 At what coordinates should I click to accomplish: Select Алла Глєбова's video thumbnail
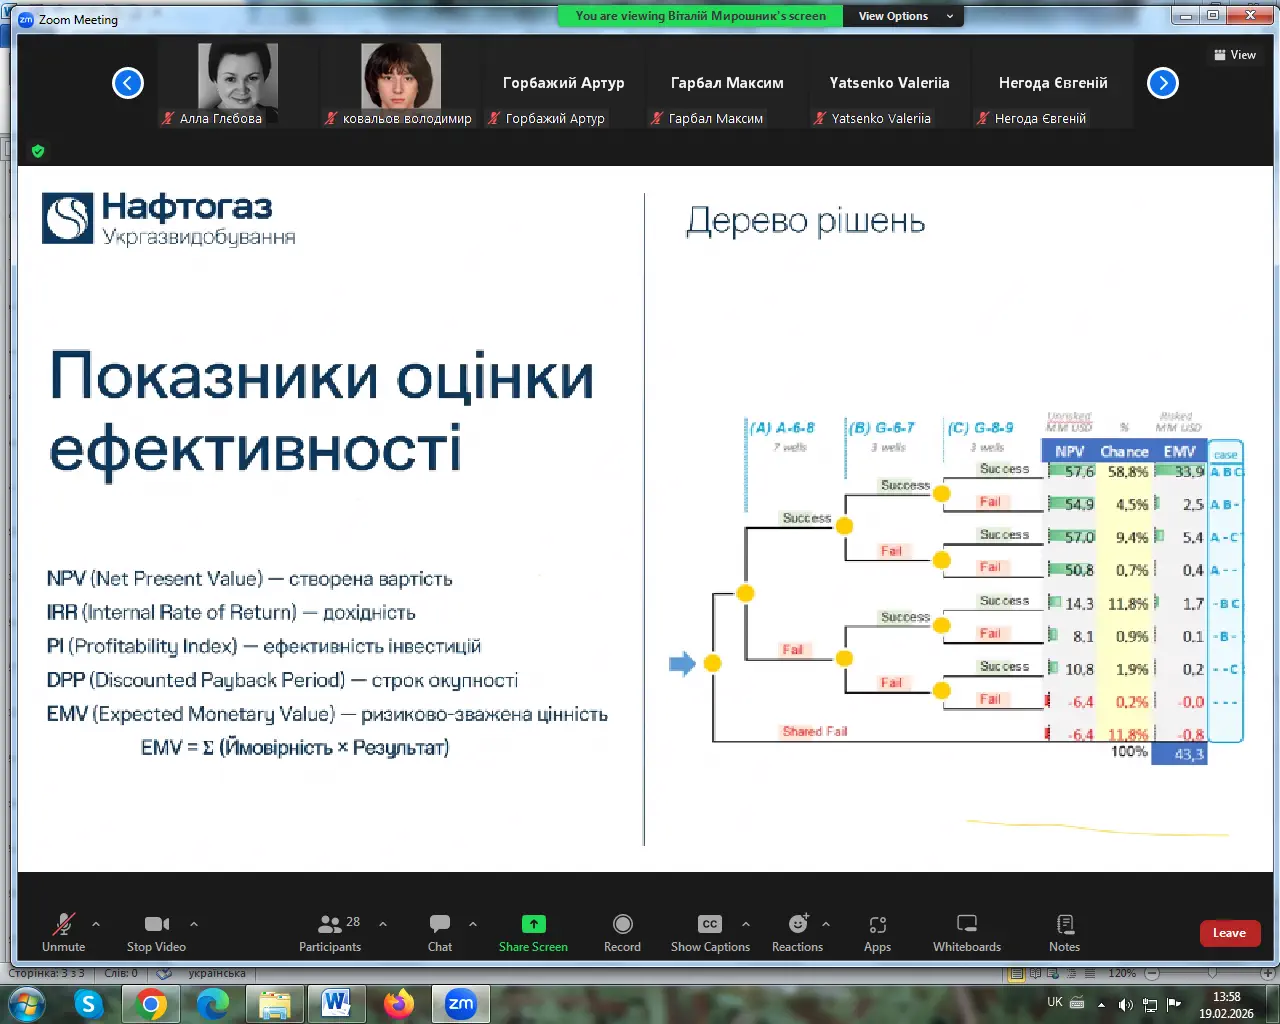pyautogui.click(x=238, y=78)
